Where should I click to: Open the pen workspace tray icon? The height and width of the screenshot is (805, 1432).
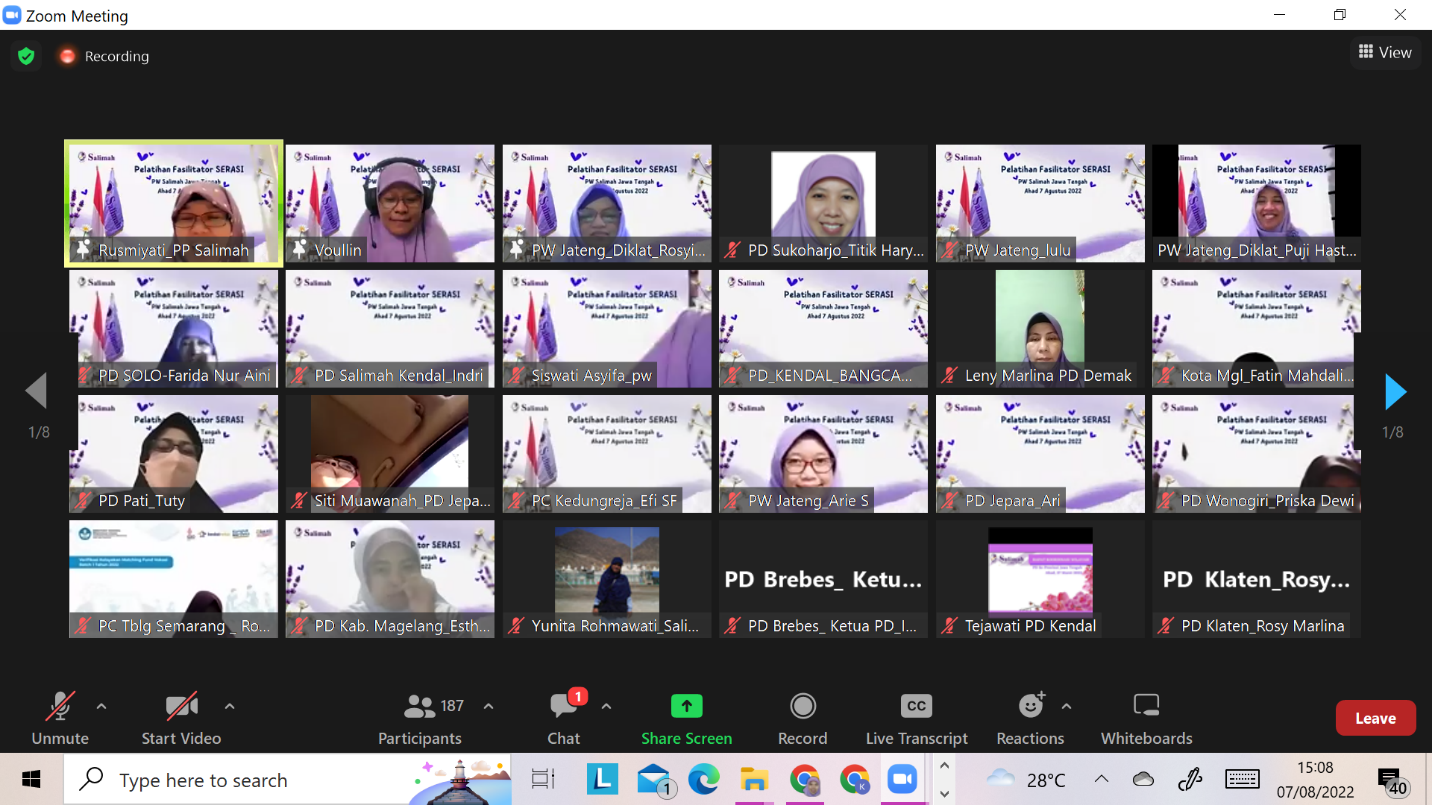pos(1190,780)
